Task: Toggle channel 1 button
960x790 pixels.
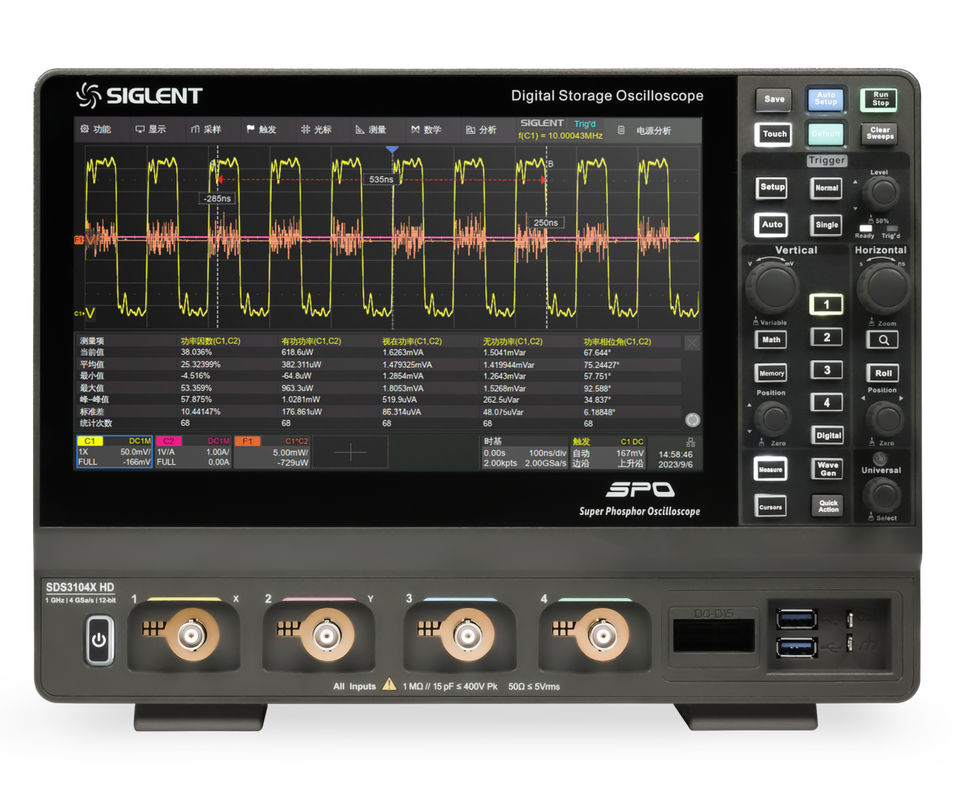Action: 826,304
